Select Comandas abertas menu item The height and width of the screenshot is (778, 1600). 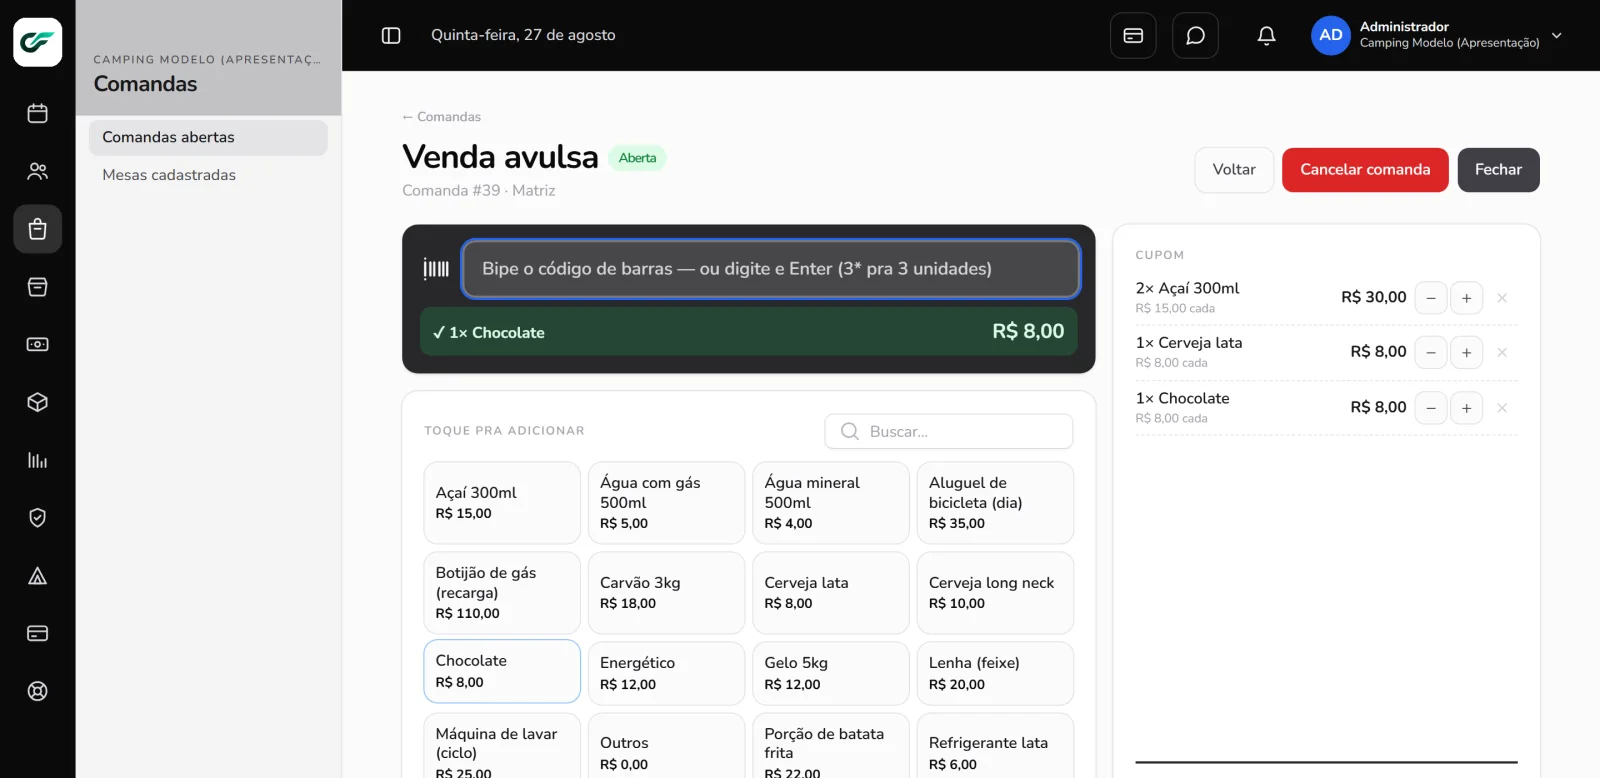point(208,138)
